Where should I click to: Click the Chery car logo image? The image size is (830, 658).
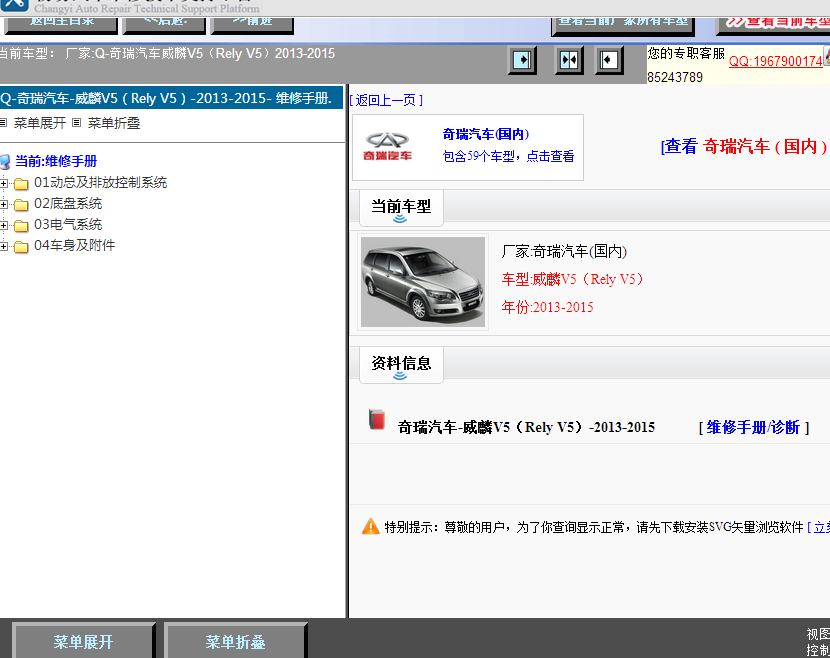click(387, 147)
